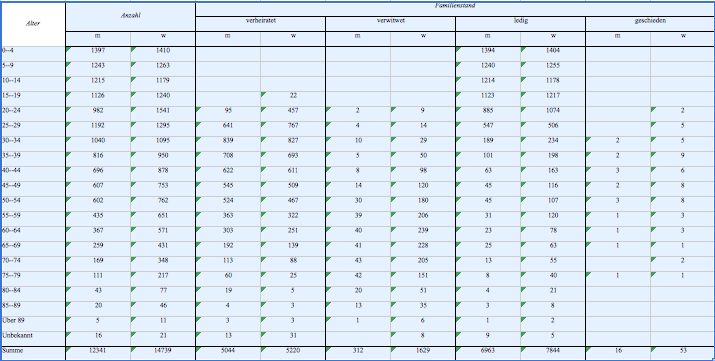The width and height of the screenshot is (715, 361).
Task: Select total 14739 in the Summe row
Action: [163, 354]
